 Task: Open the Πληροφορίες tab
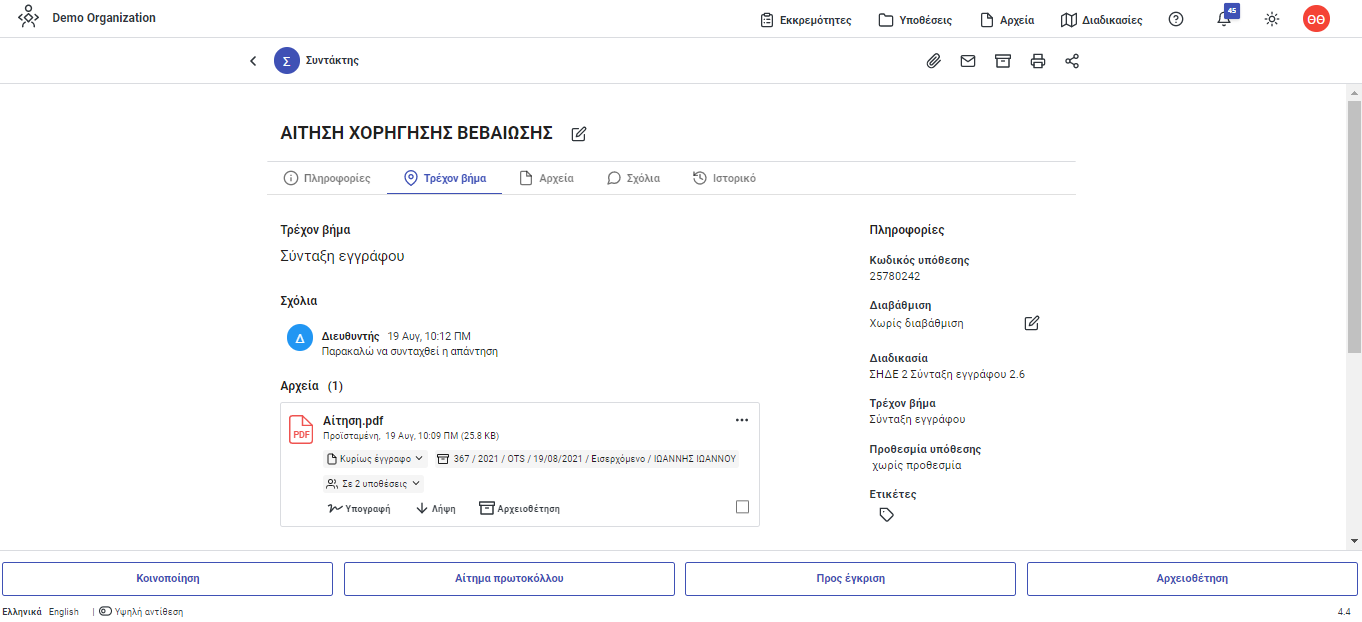(x=327, y=178)
